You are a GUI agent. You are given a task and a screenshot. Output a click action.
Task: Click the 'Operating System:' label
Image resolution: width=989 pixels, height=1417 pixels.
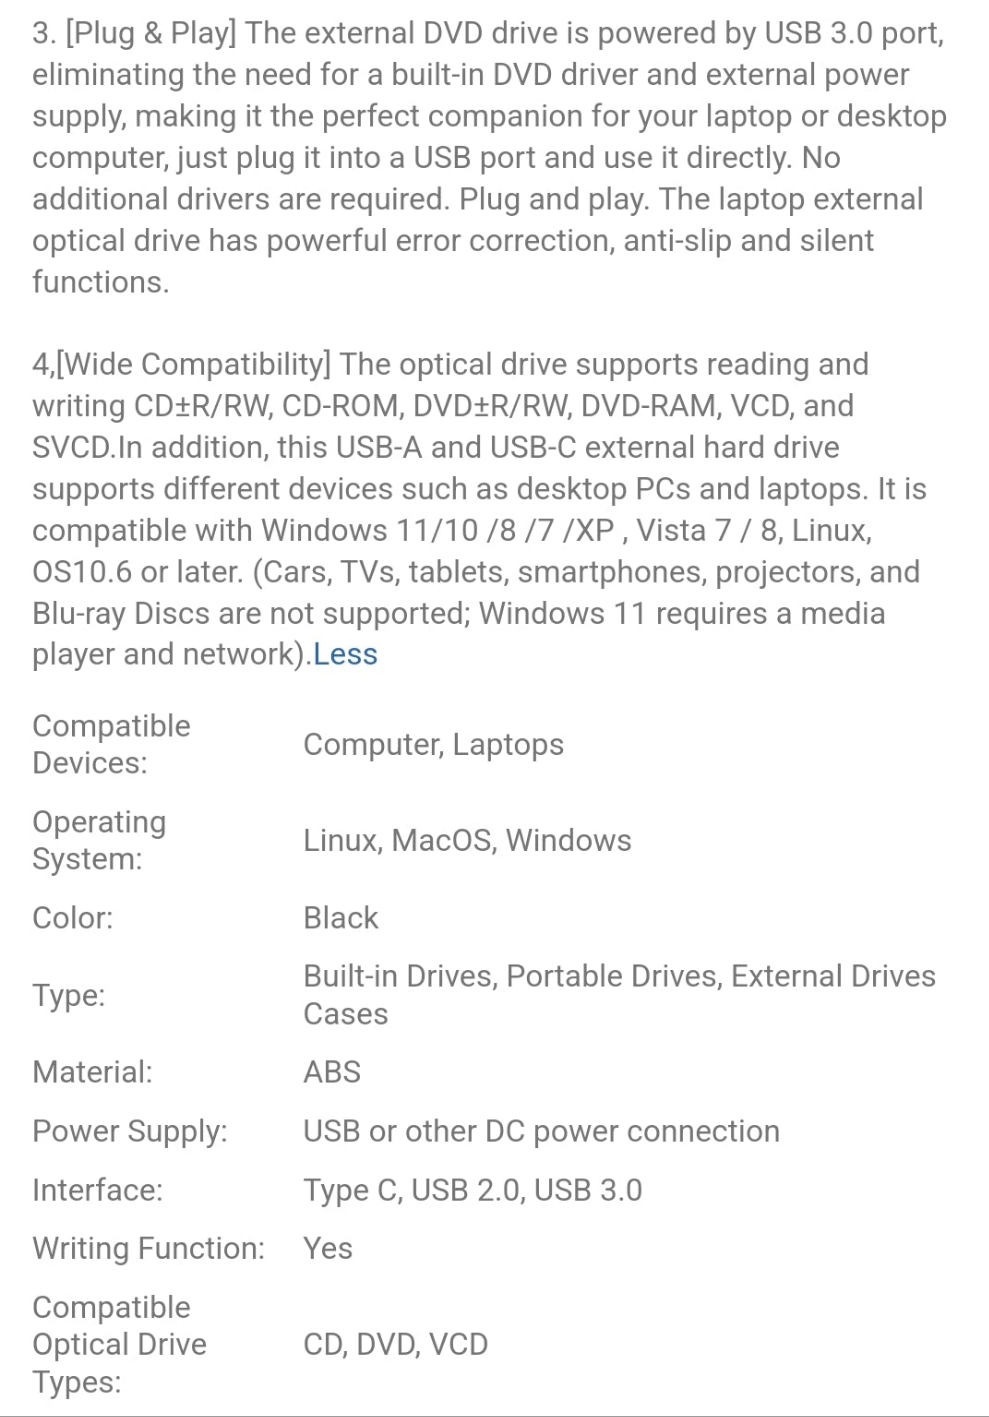point(99,840)
